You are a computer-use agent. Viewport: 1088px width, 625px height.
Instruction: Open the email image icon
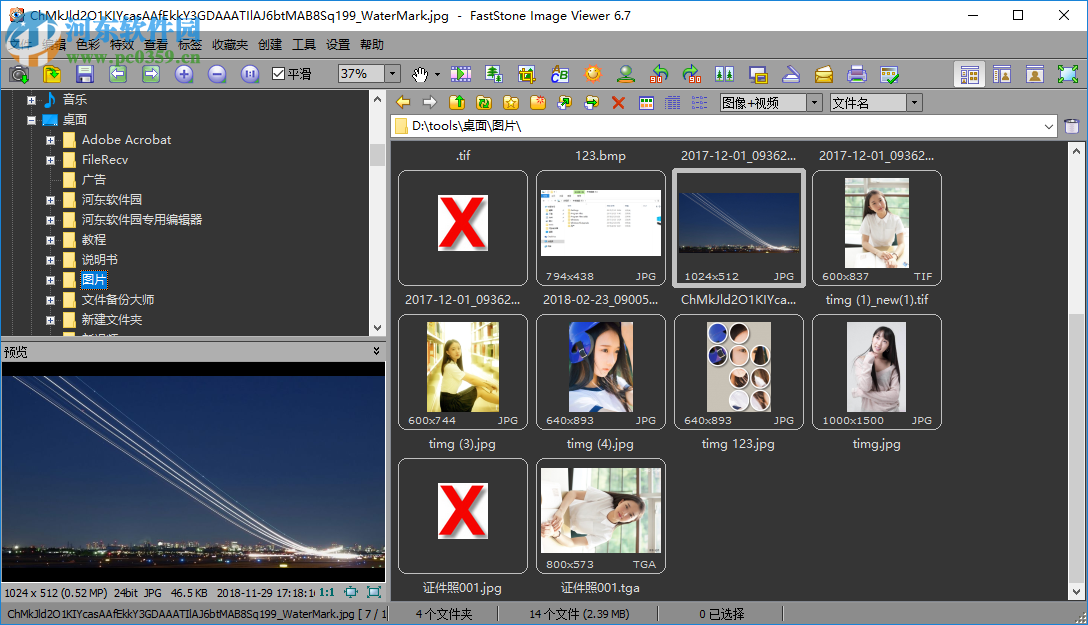coord(822,73)
